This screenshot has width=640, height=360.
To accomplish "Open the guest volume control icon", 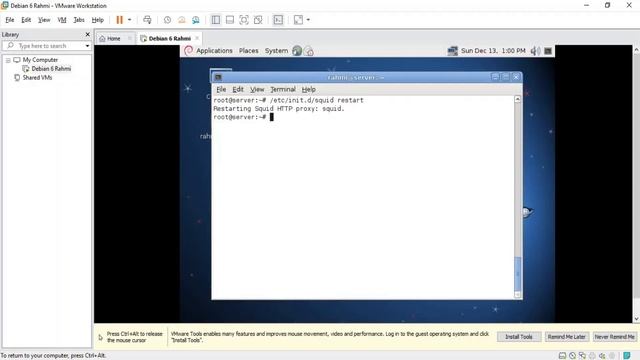I will (x=535, y=51).
